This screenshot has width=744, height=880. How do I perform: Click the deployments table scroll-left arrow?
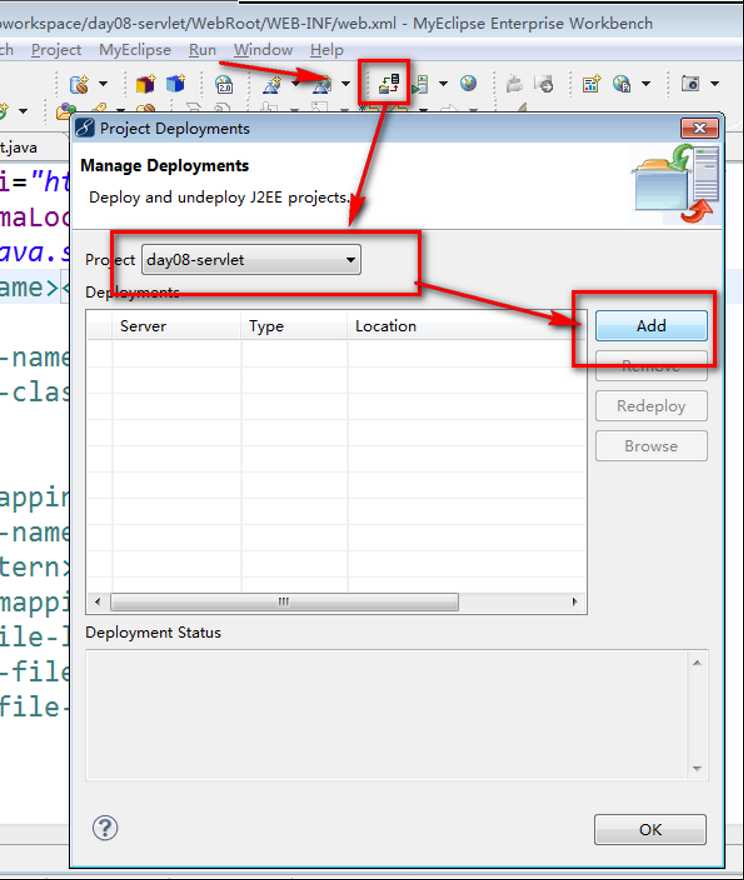(x=98, y=602)
